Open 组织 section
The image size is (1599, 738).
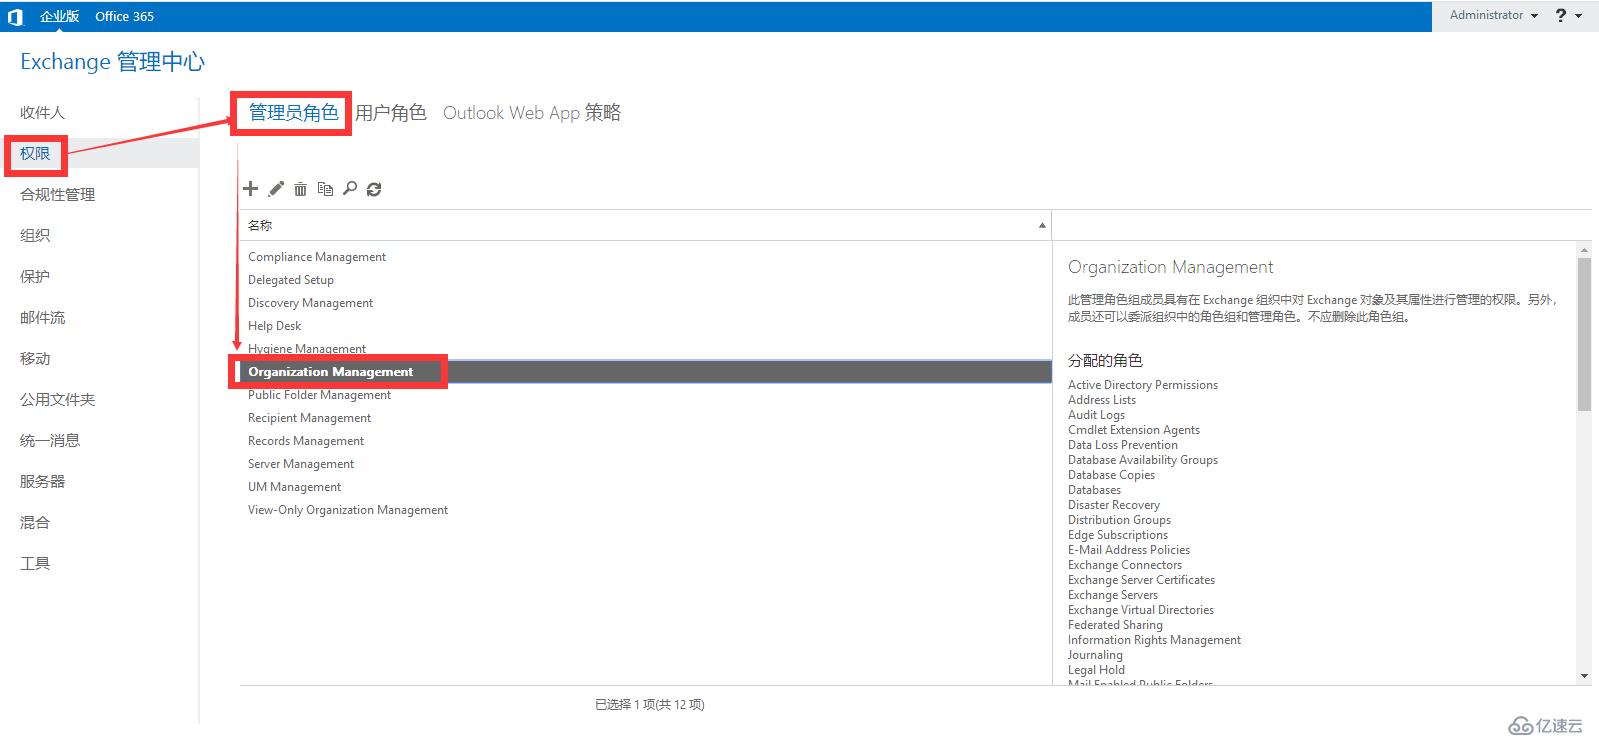coord(35,235)
